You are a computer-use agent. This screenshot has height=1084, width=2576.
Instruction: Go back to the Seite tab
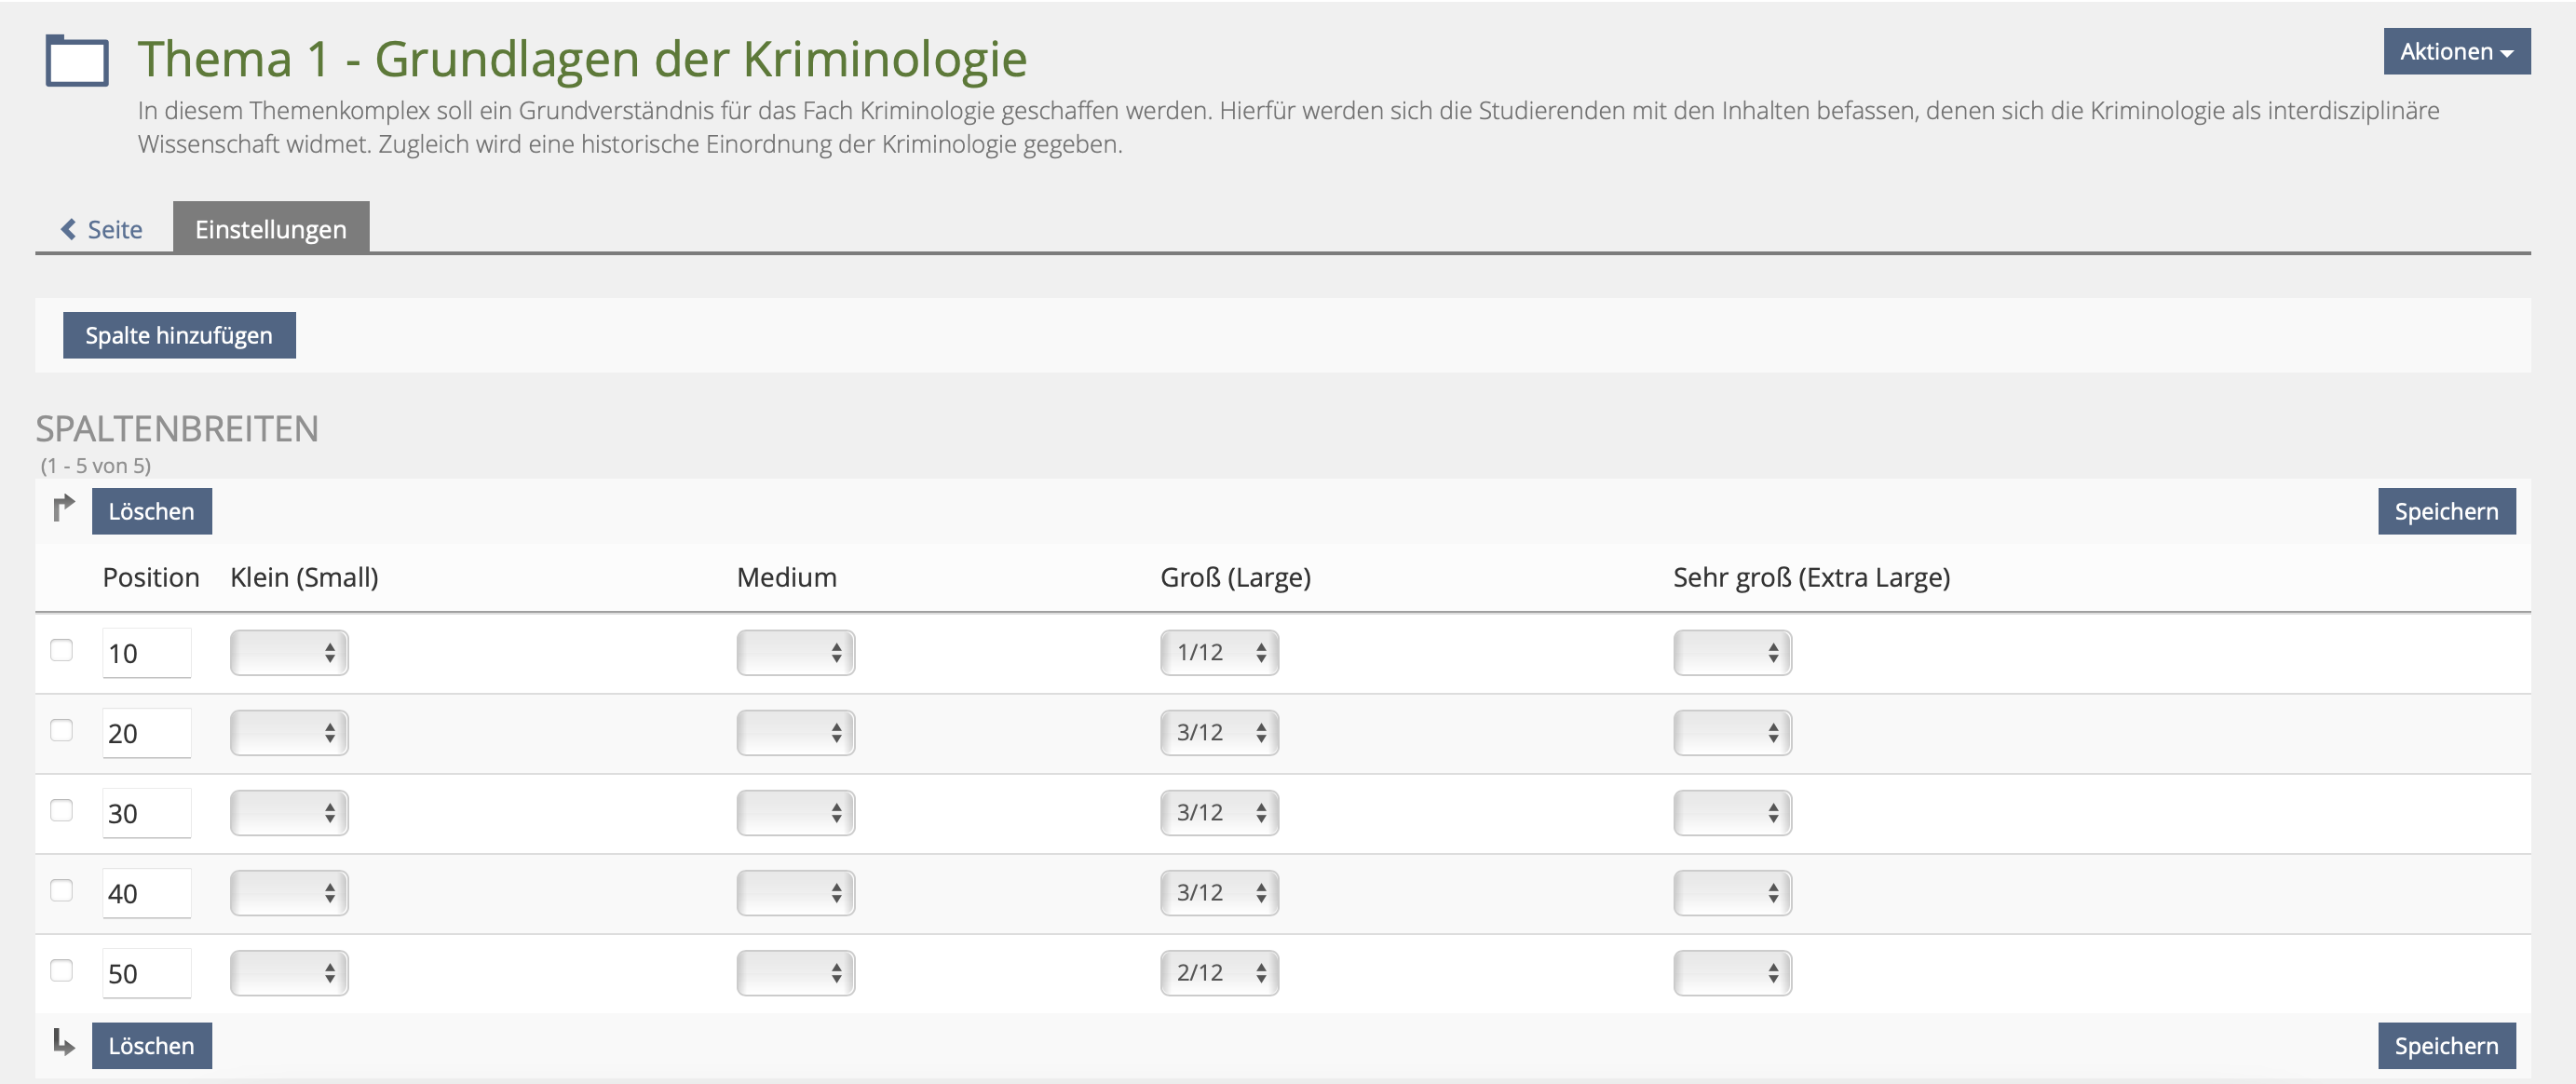102,229
